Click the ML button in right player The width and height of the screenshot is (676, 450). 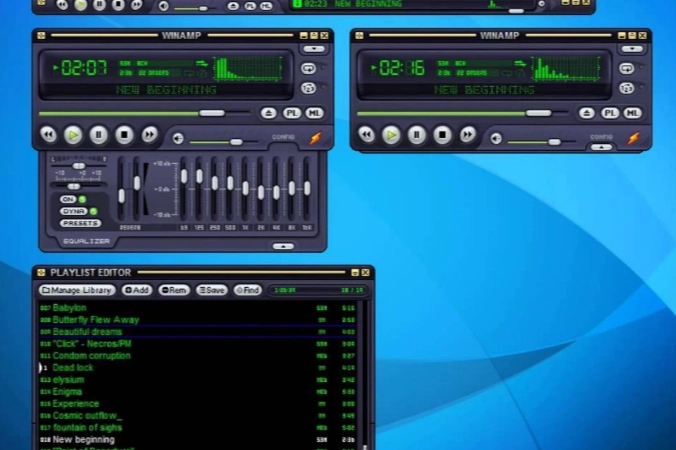pyautogui.click(x=632, y=113)
